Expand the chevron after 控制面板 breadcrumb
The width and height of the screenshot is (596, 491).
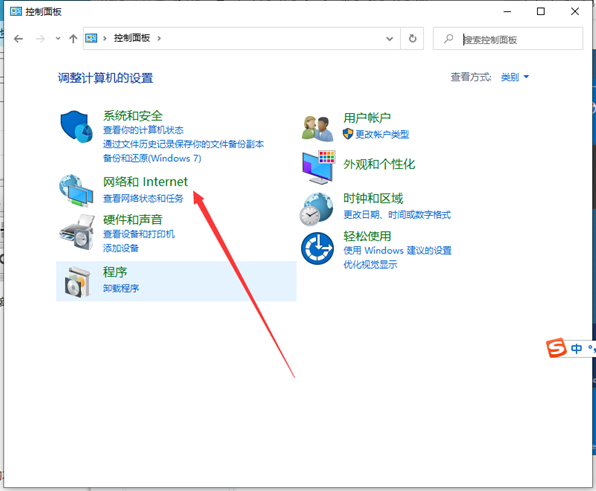[159, 38]
